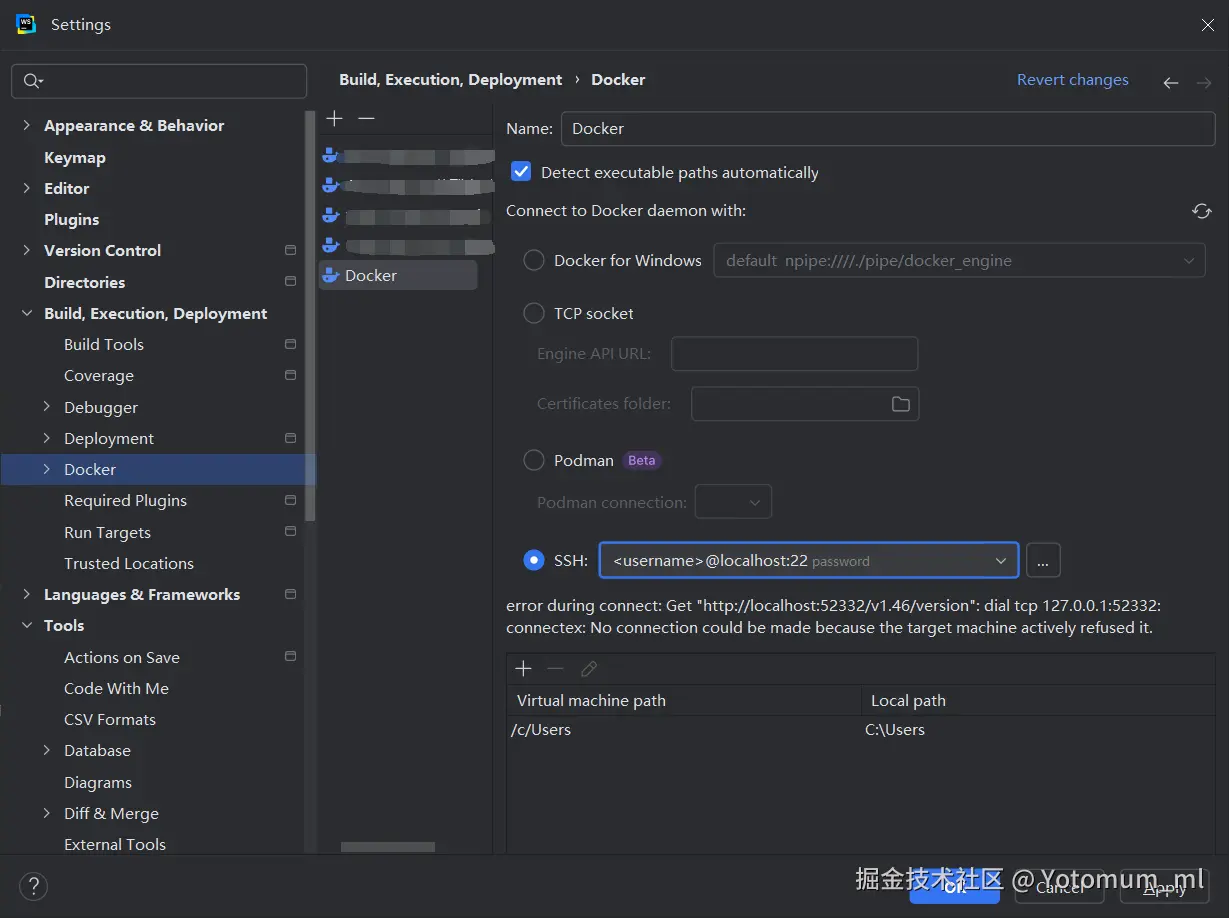This screenshot has height=918, width=1229.
Task: Add a new Docker connection with plus icon
Action: coord(335,118)
